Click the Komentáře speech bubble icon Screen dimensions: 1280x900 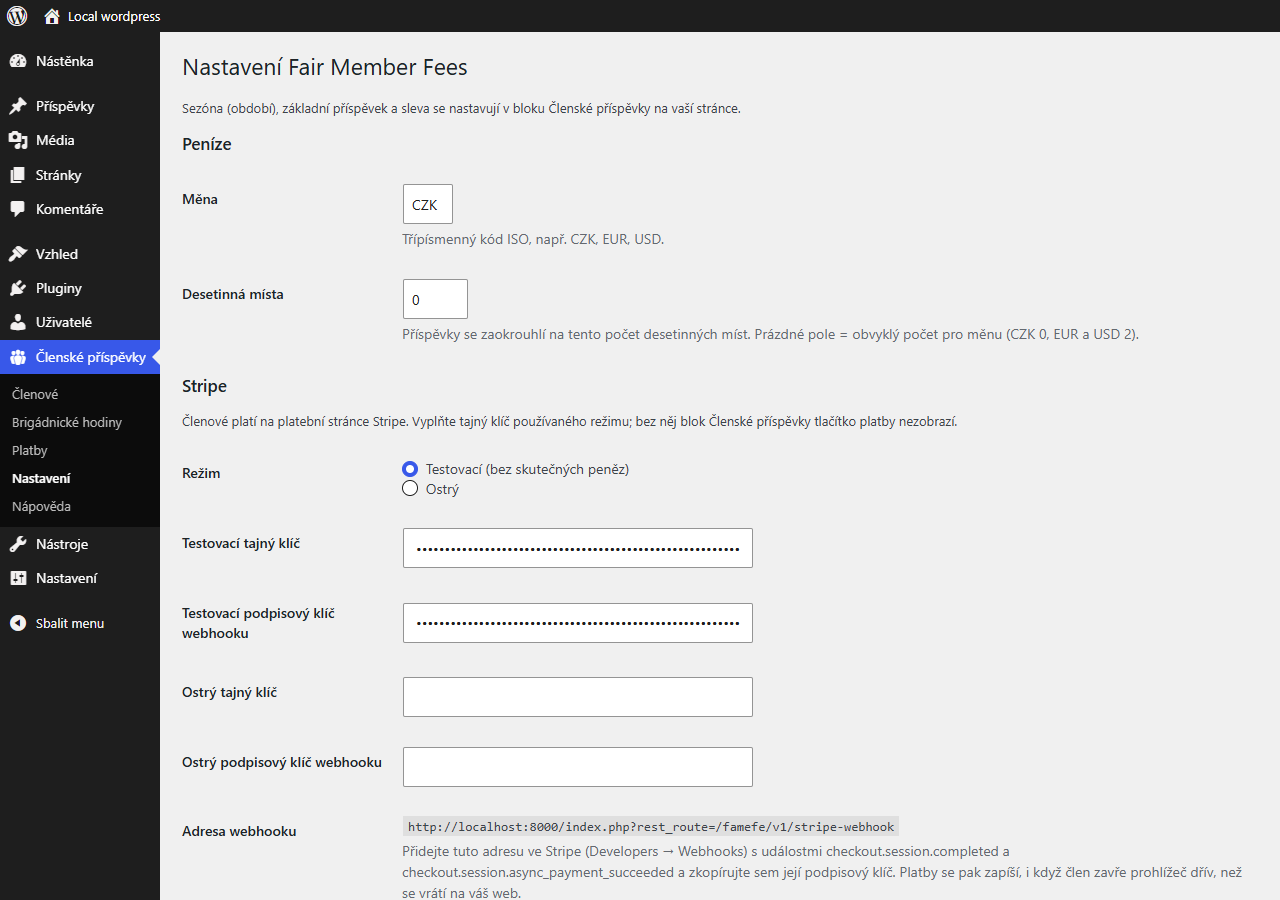tap(18, 209)
